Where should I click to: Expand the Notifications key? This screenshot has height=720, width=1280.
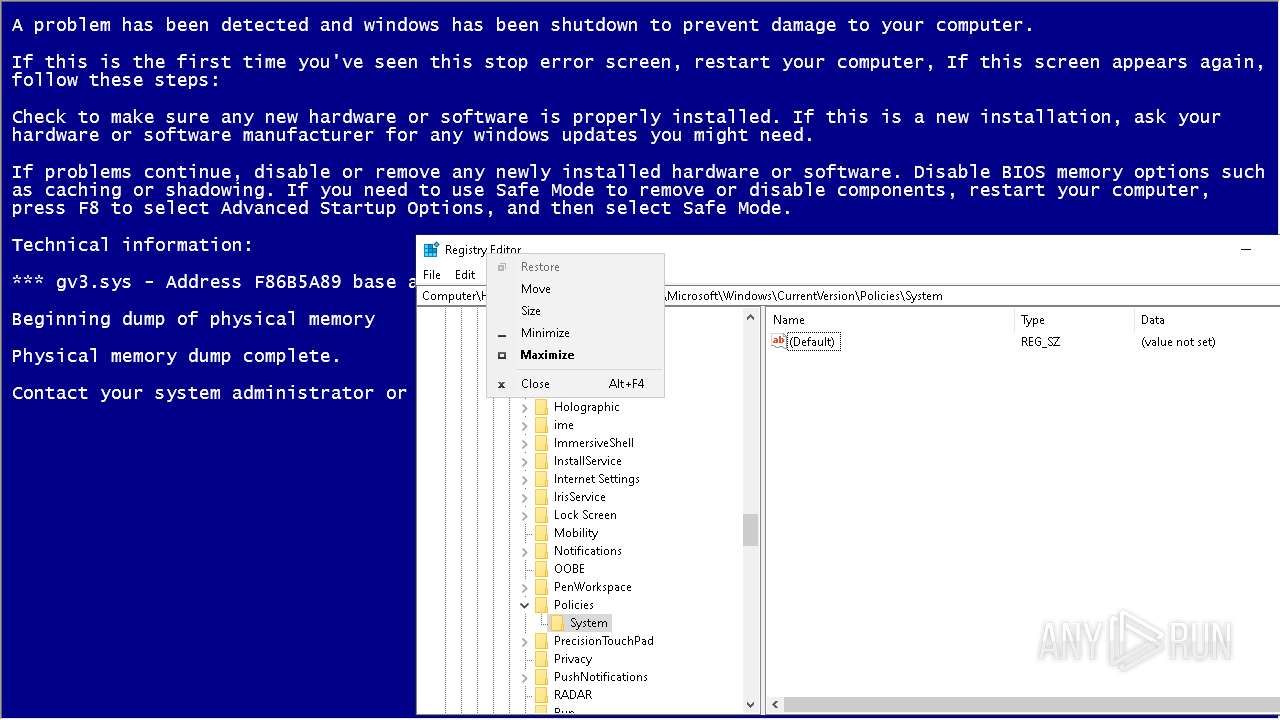coord(525,551)
